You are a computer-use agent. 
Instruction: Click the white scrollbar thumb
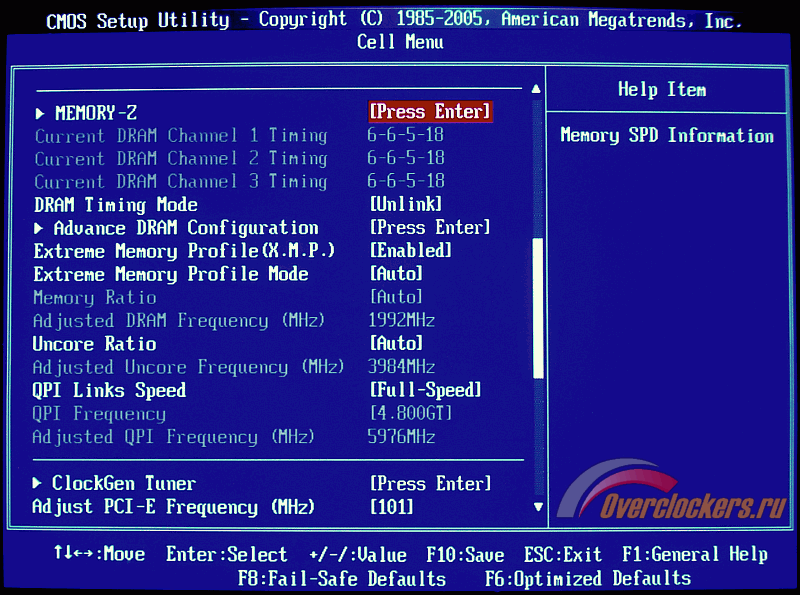pos(538,308)
